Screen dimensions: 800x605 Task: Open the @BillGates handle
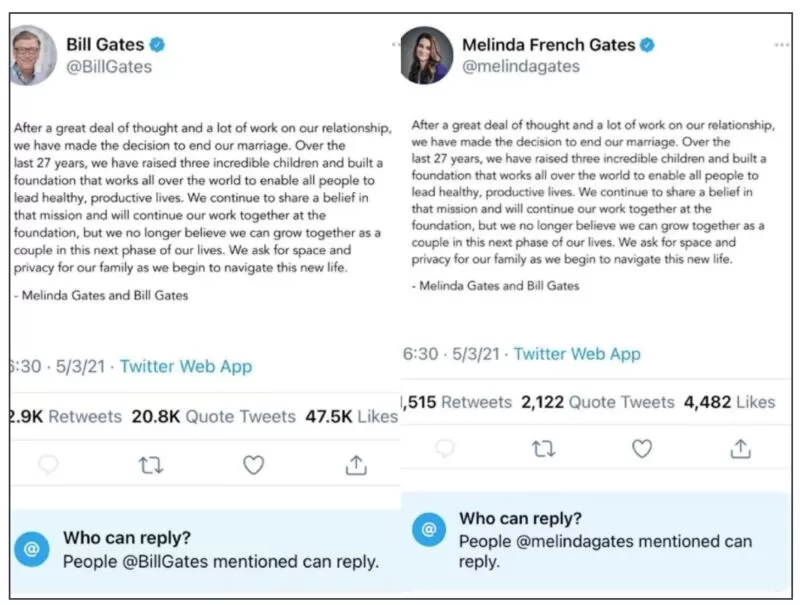coord(109,67)
